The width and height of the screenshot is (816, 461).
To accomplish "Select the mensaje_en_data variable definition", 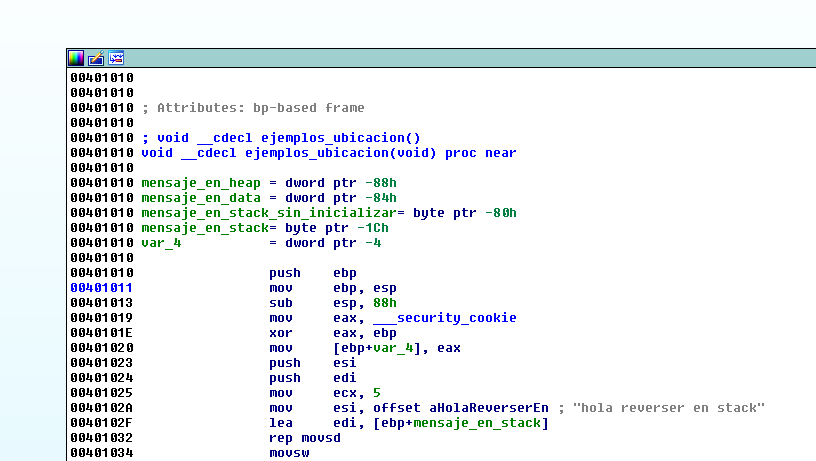I will pos(199,198).
